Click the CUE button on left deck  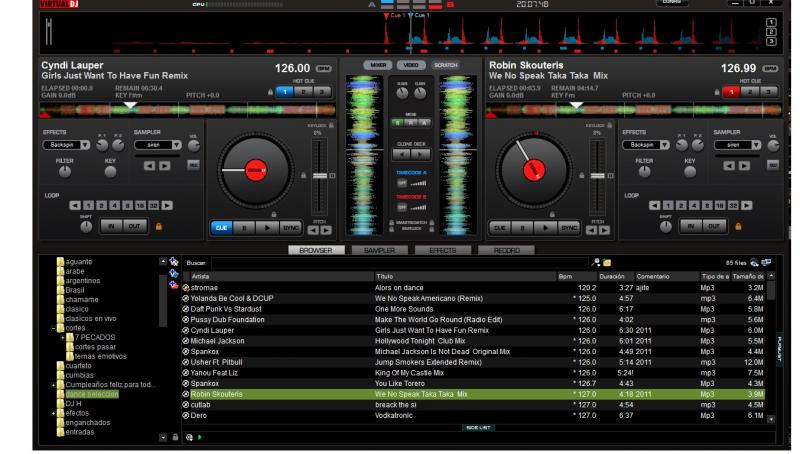(221, 227)
